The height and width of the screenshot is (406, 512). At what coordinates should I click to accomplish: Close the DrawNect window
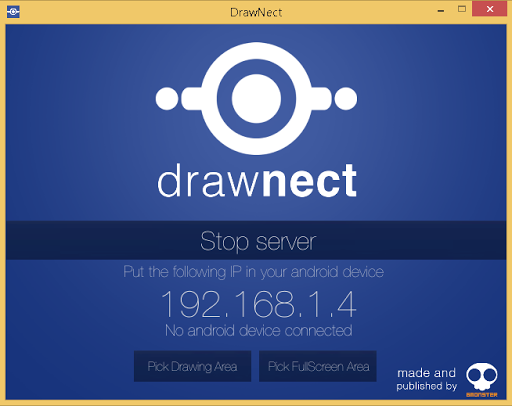point(489,9)
